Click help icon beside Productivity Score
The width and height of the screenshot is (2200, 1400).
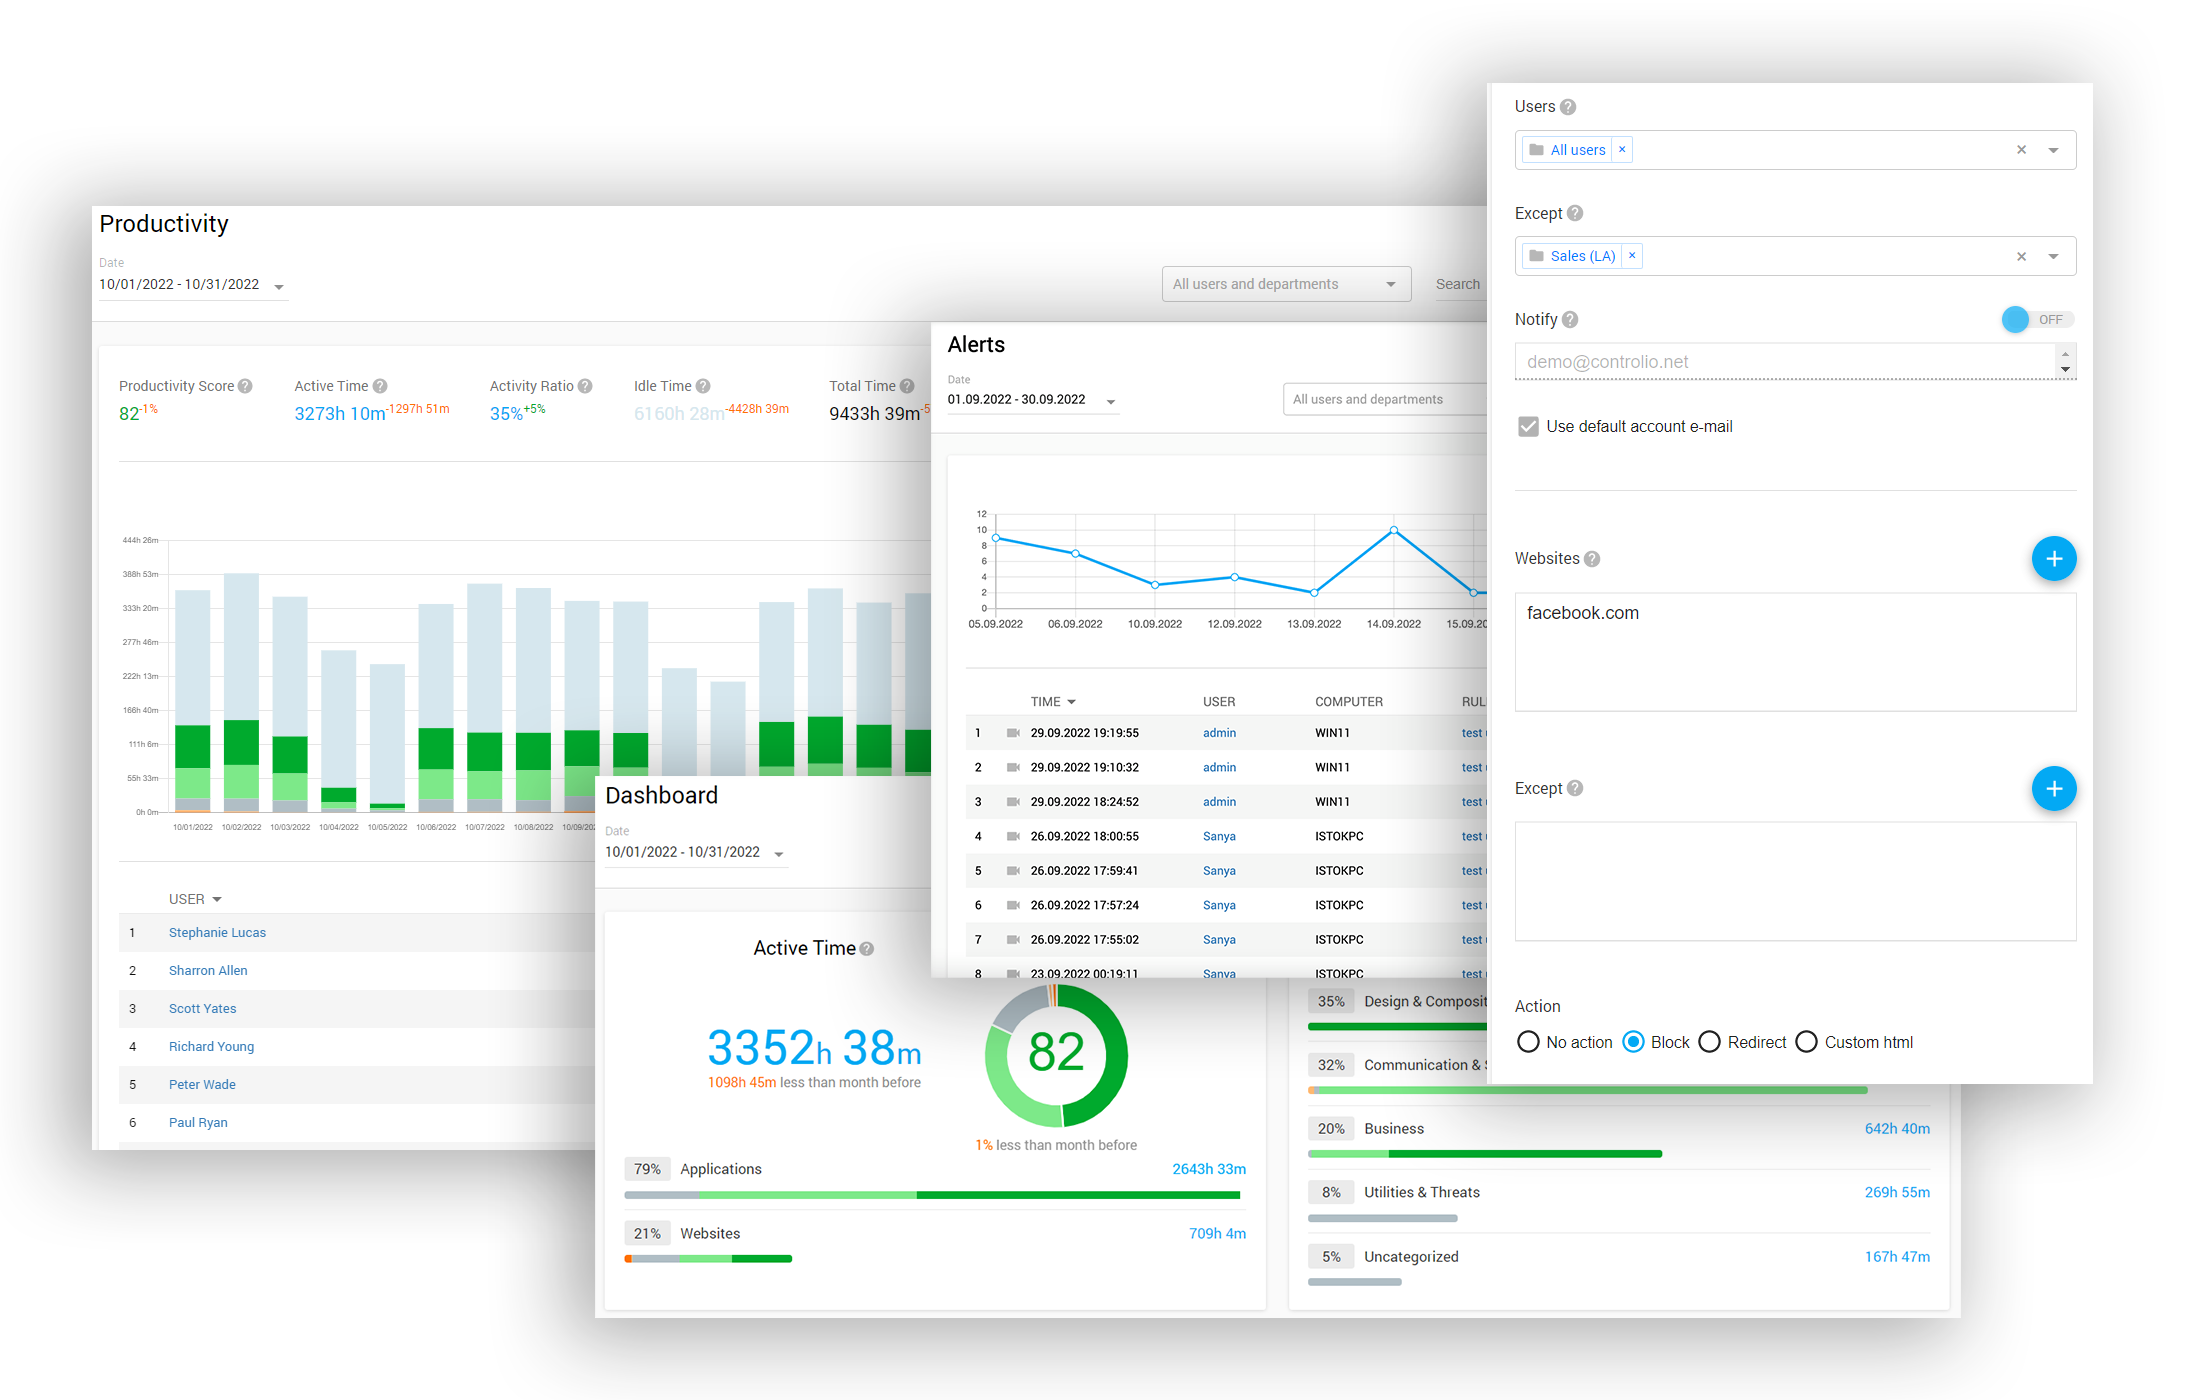(x=245, y=386)
